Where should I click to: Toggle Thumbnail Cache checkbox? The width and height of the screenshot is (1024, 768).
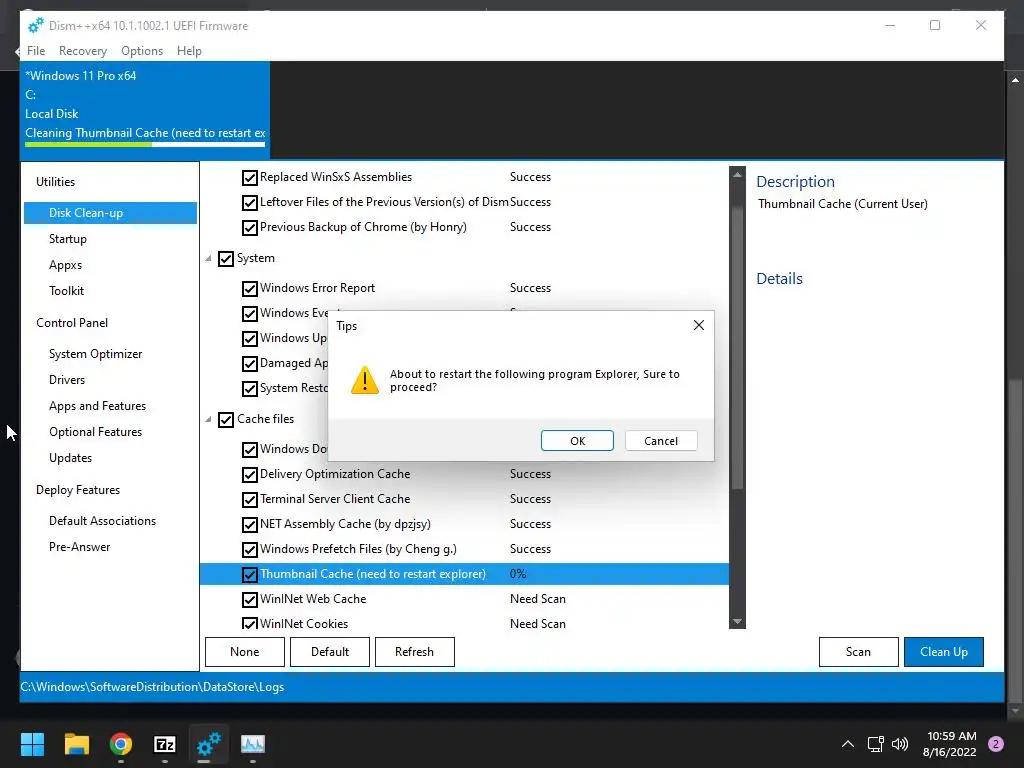tap(249, 575)
